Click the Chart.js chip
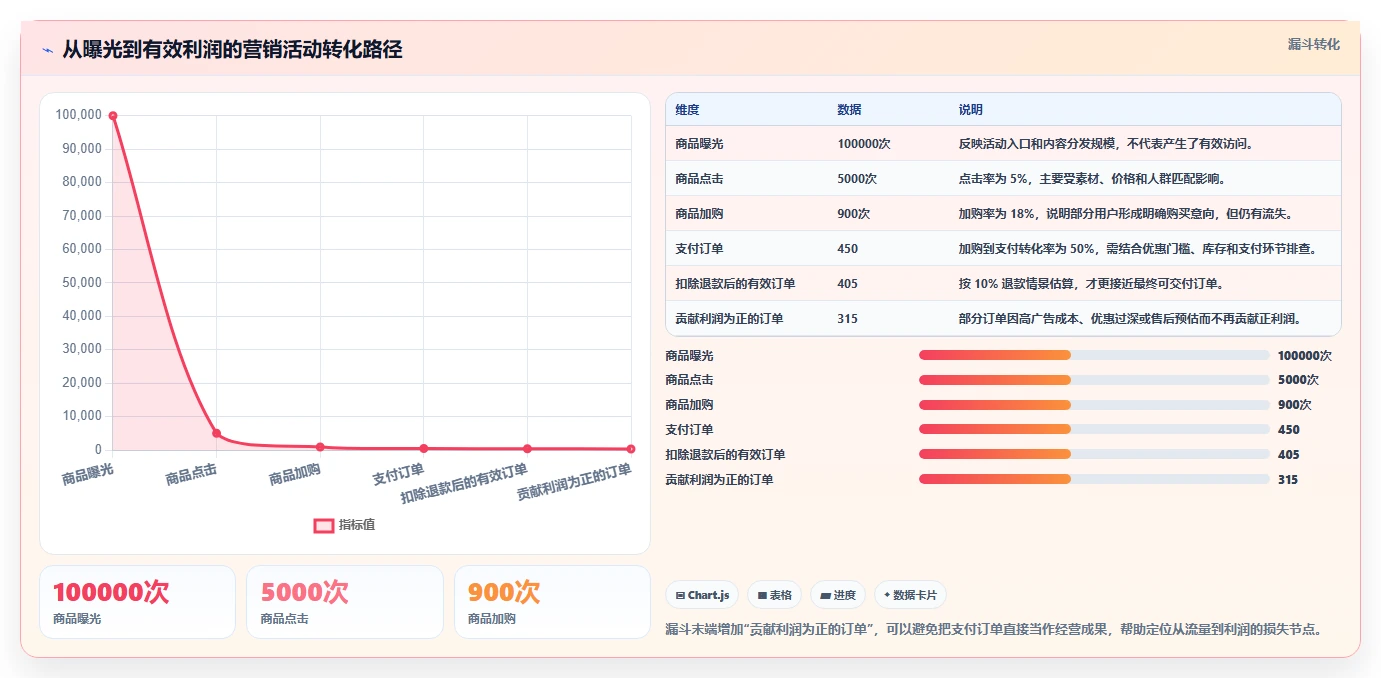This screenshot has width=1381, height=678. click(x=703, y=595)
